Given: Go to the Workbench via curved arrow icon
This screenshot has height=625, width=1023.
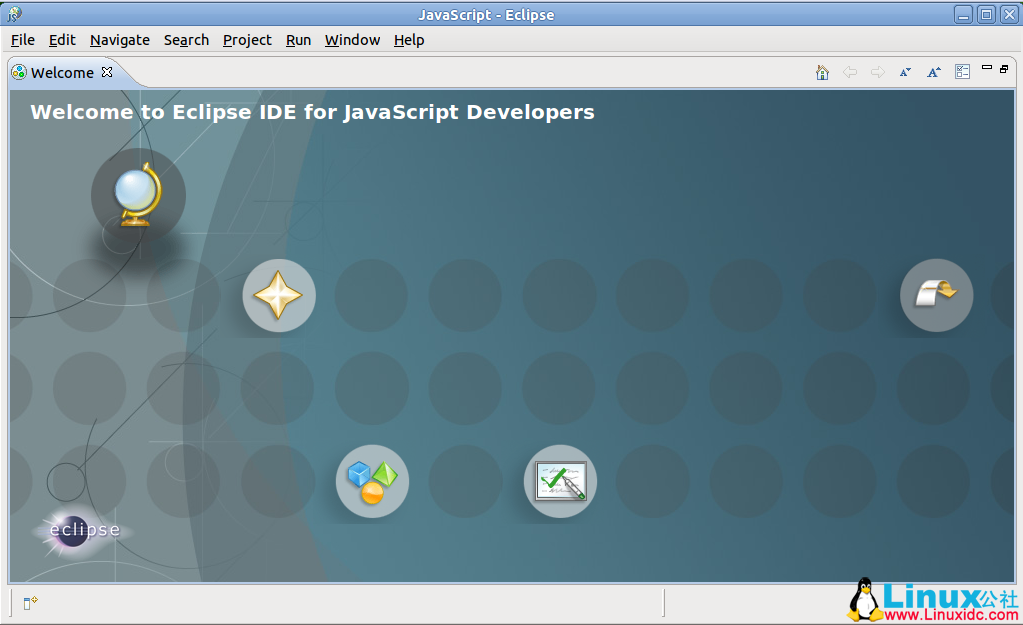Looking at the screenshot, I should [x=936, y=295].
